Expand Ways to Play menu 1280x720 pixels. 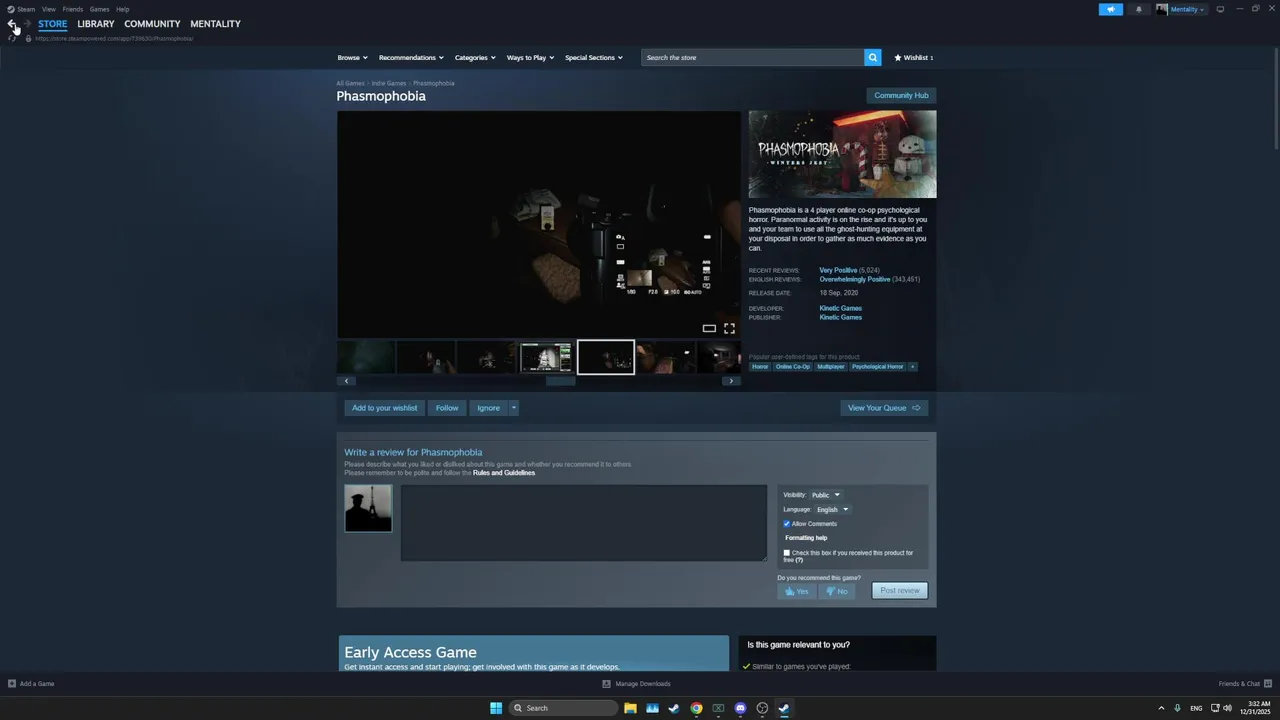point(530,57)
